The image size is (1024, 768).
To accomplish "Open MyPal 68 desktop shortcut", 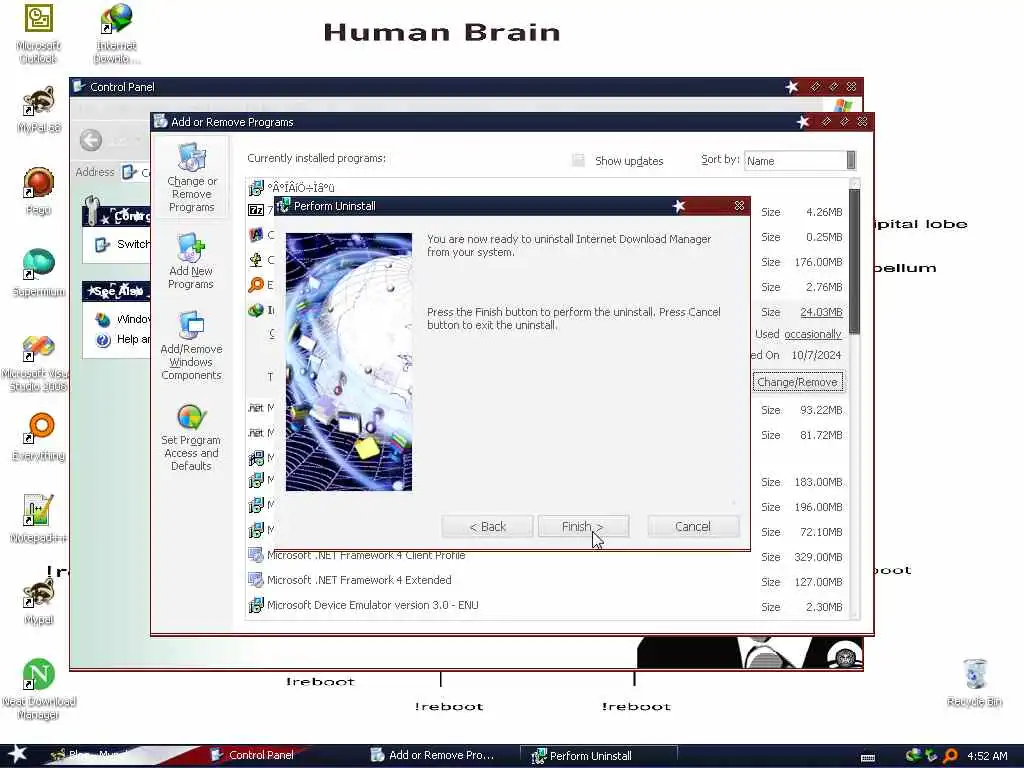I will tap(39, 110).
